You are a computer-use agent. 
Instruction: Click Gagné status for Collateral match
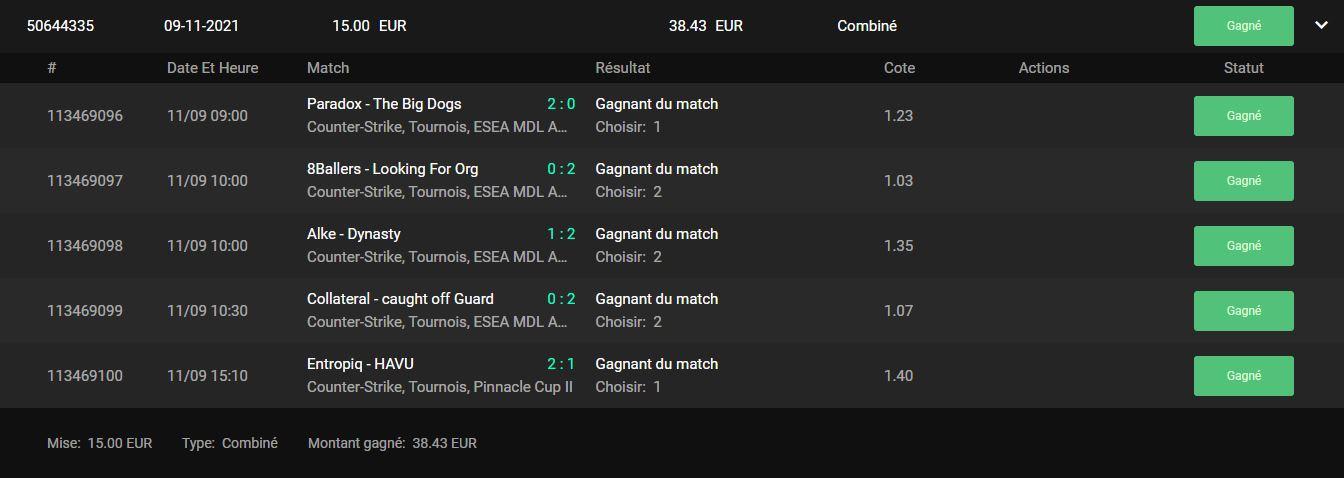pos(1243,311)
